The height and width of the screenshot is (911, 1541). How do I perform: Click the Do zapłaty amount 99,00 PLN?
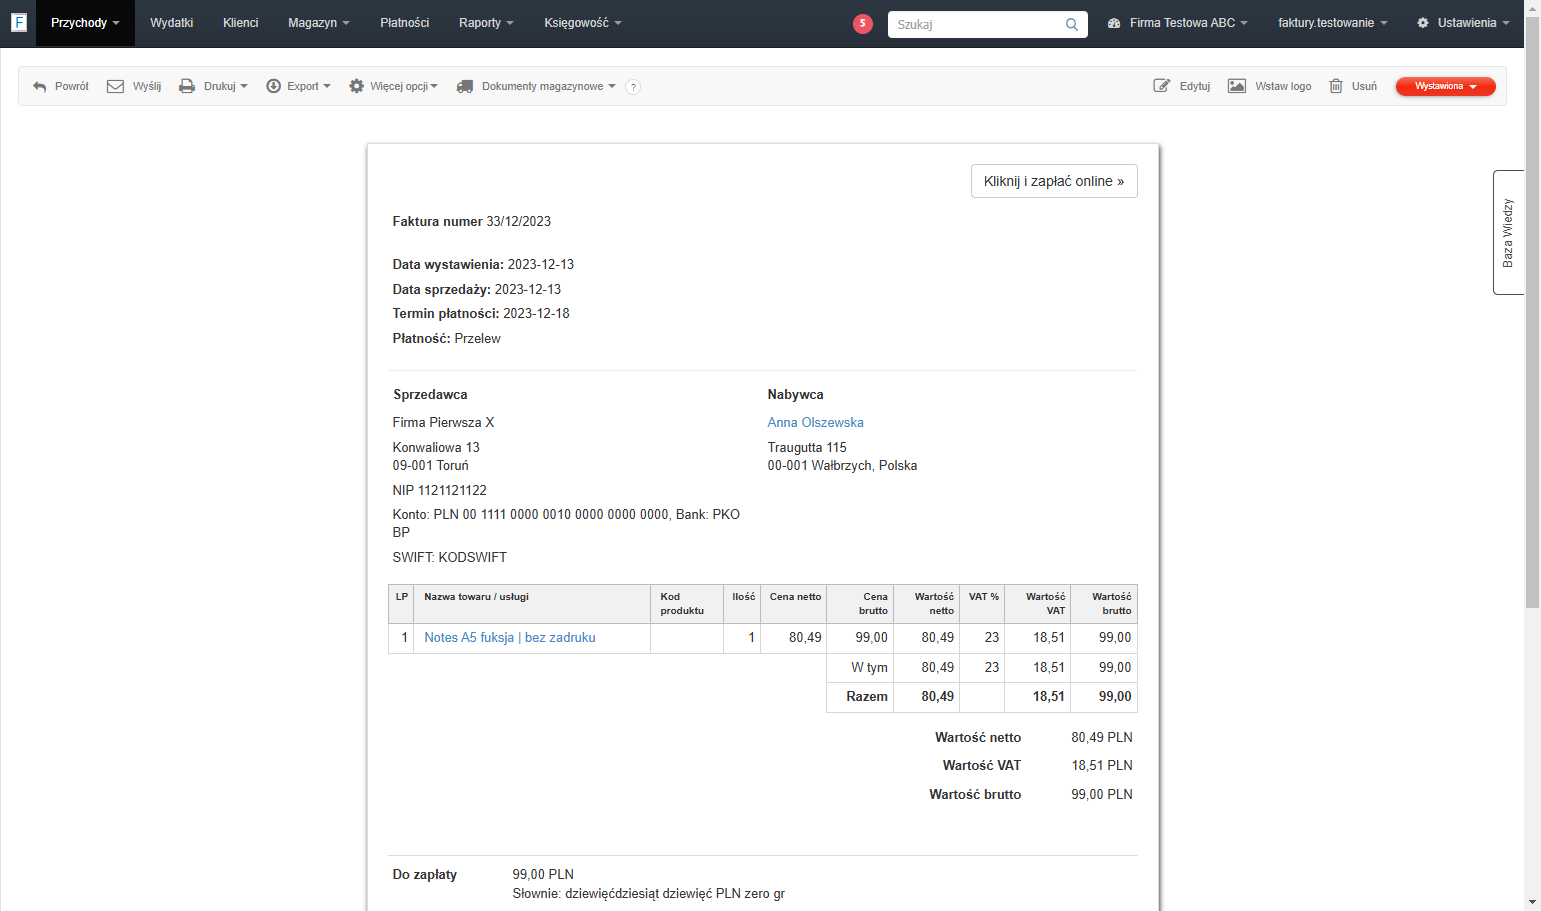[543, 875]
